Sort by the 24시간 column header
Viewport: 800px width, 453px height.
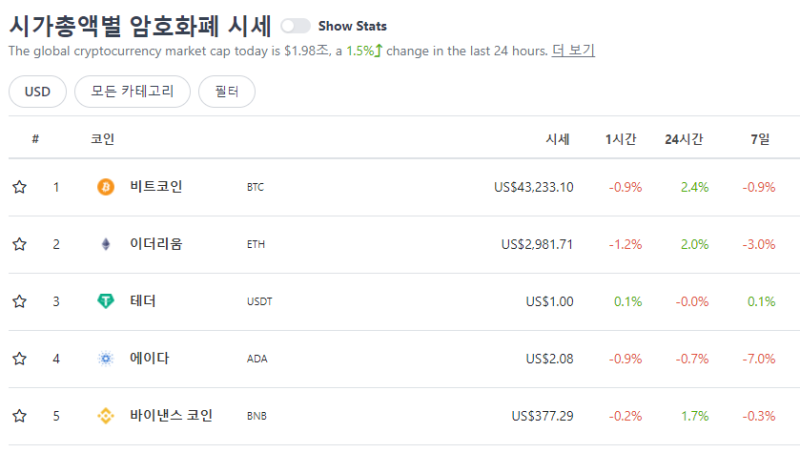[x=684, y=139]
